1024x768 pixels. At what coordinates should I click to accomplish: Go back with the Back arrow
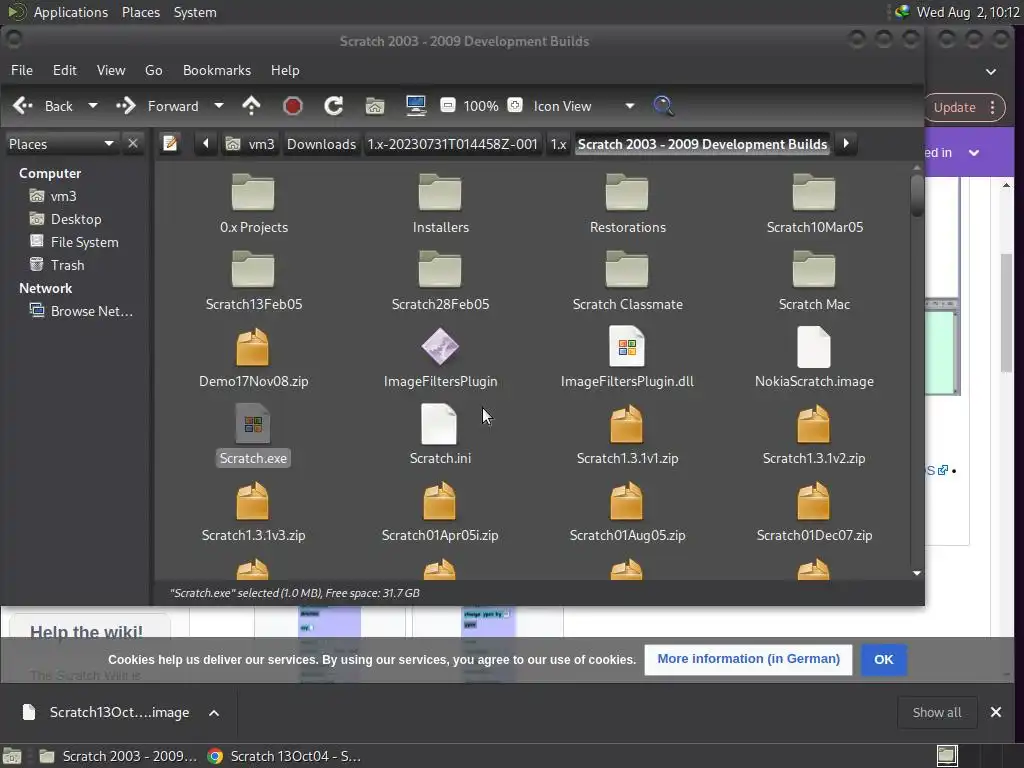(42, 106)
